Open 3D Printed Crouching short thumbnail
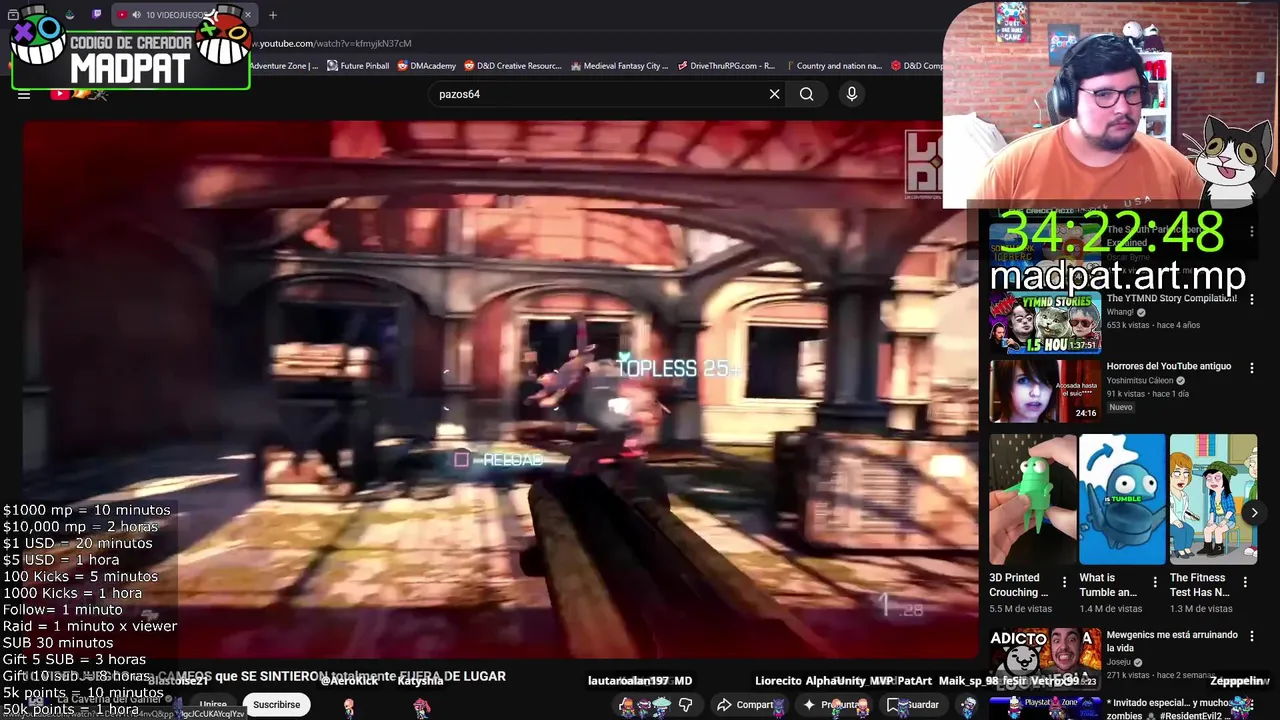 coord(1032,499)
